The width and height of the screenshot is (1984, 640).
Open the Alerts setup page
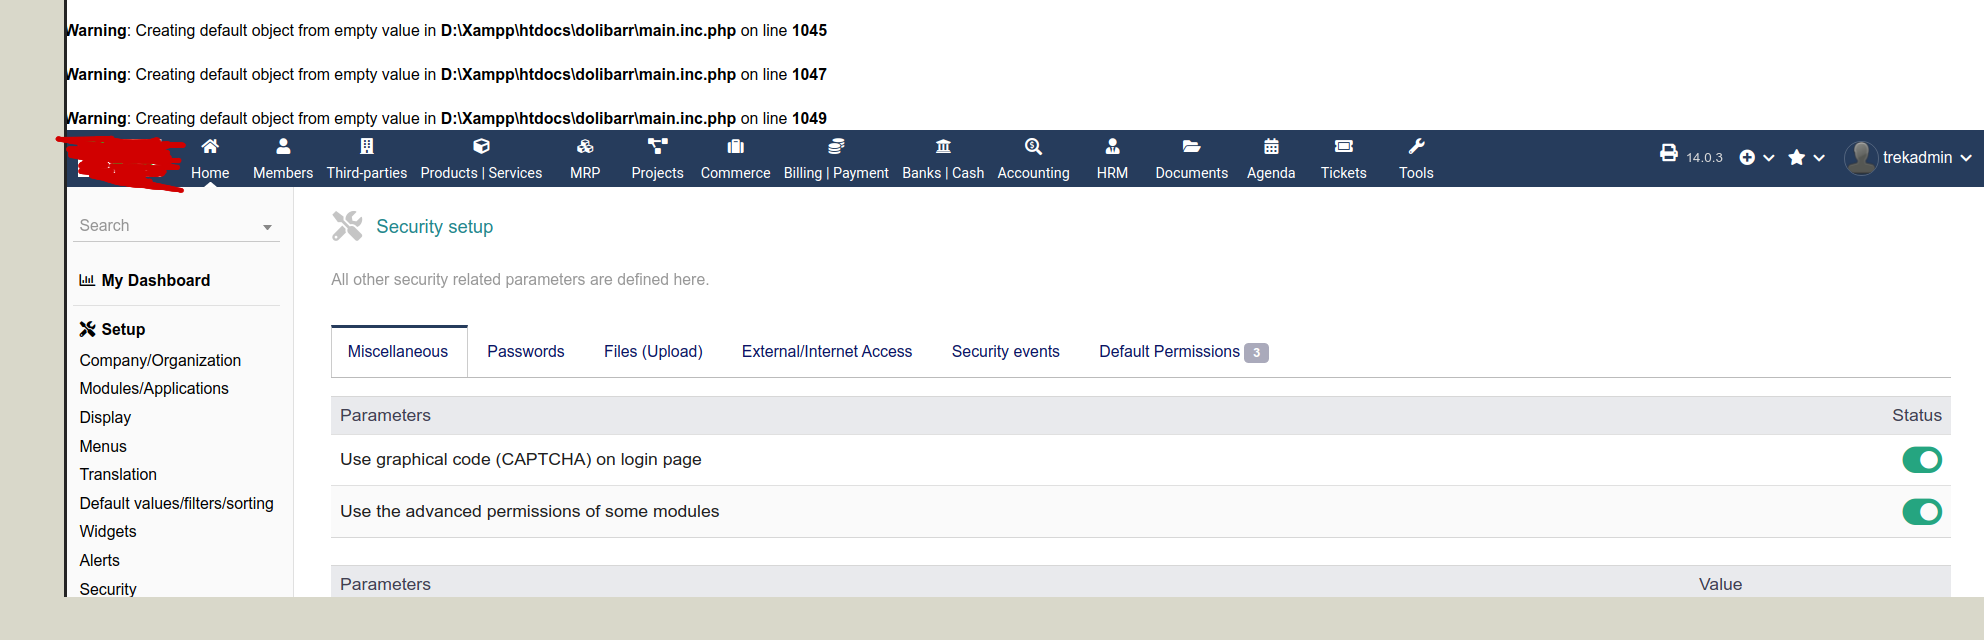[x=99, y=560]
